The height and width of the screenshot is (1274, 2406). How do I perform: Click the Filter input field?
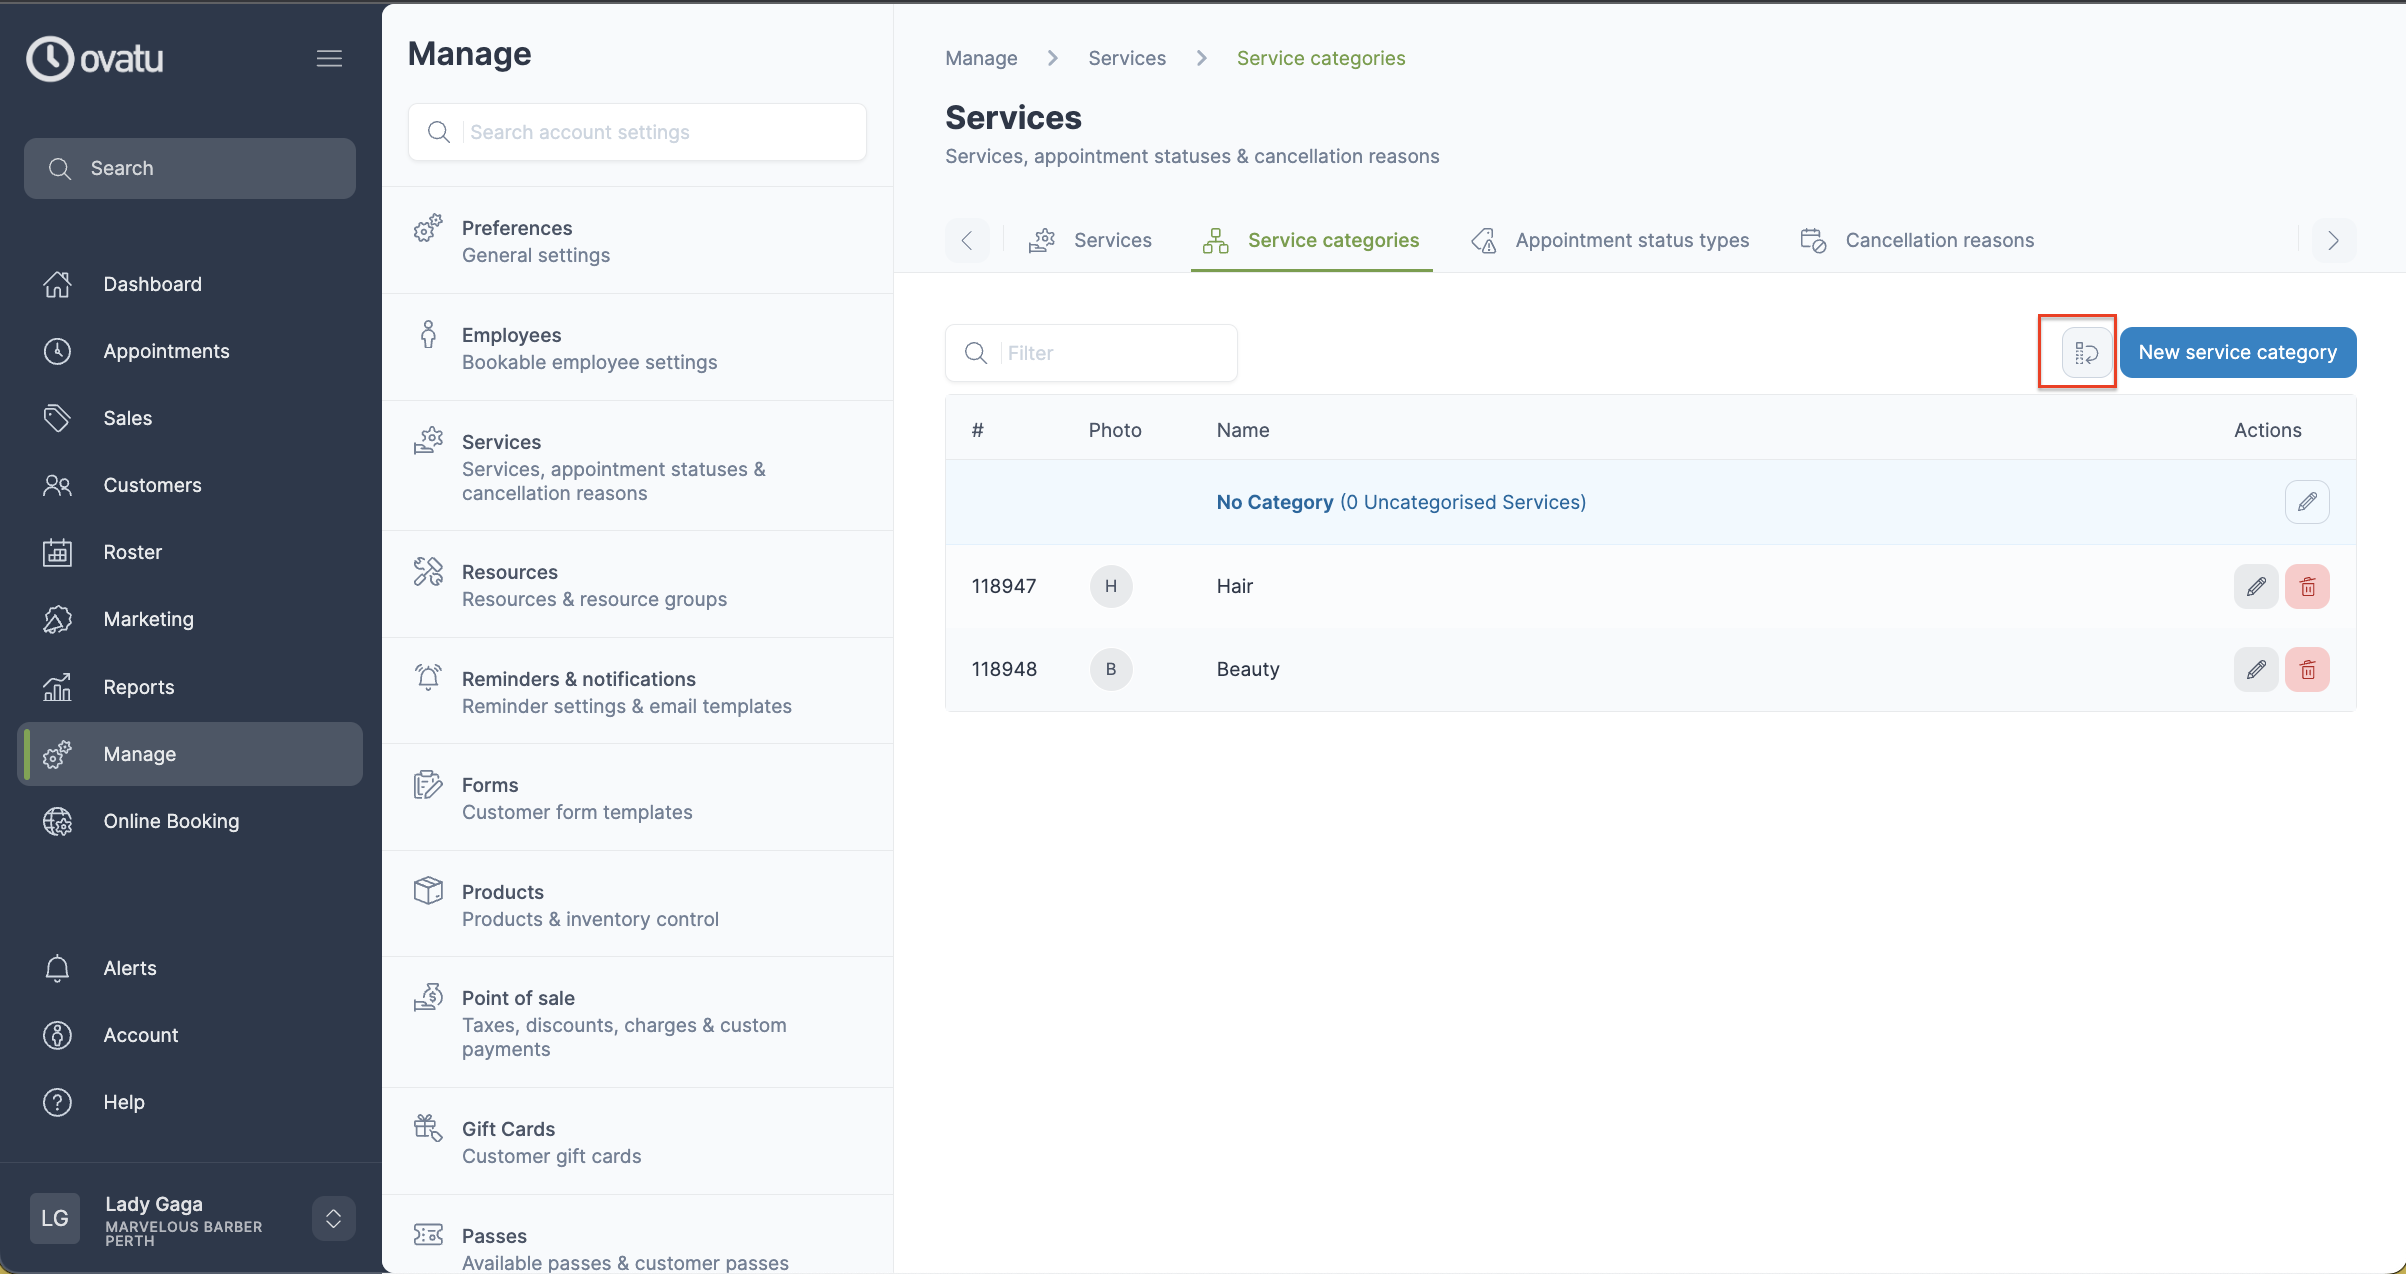1112,353
